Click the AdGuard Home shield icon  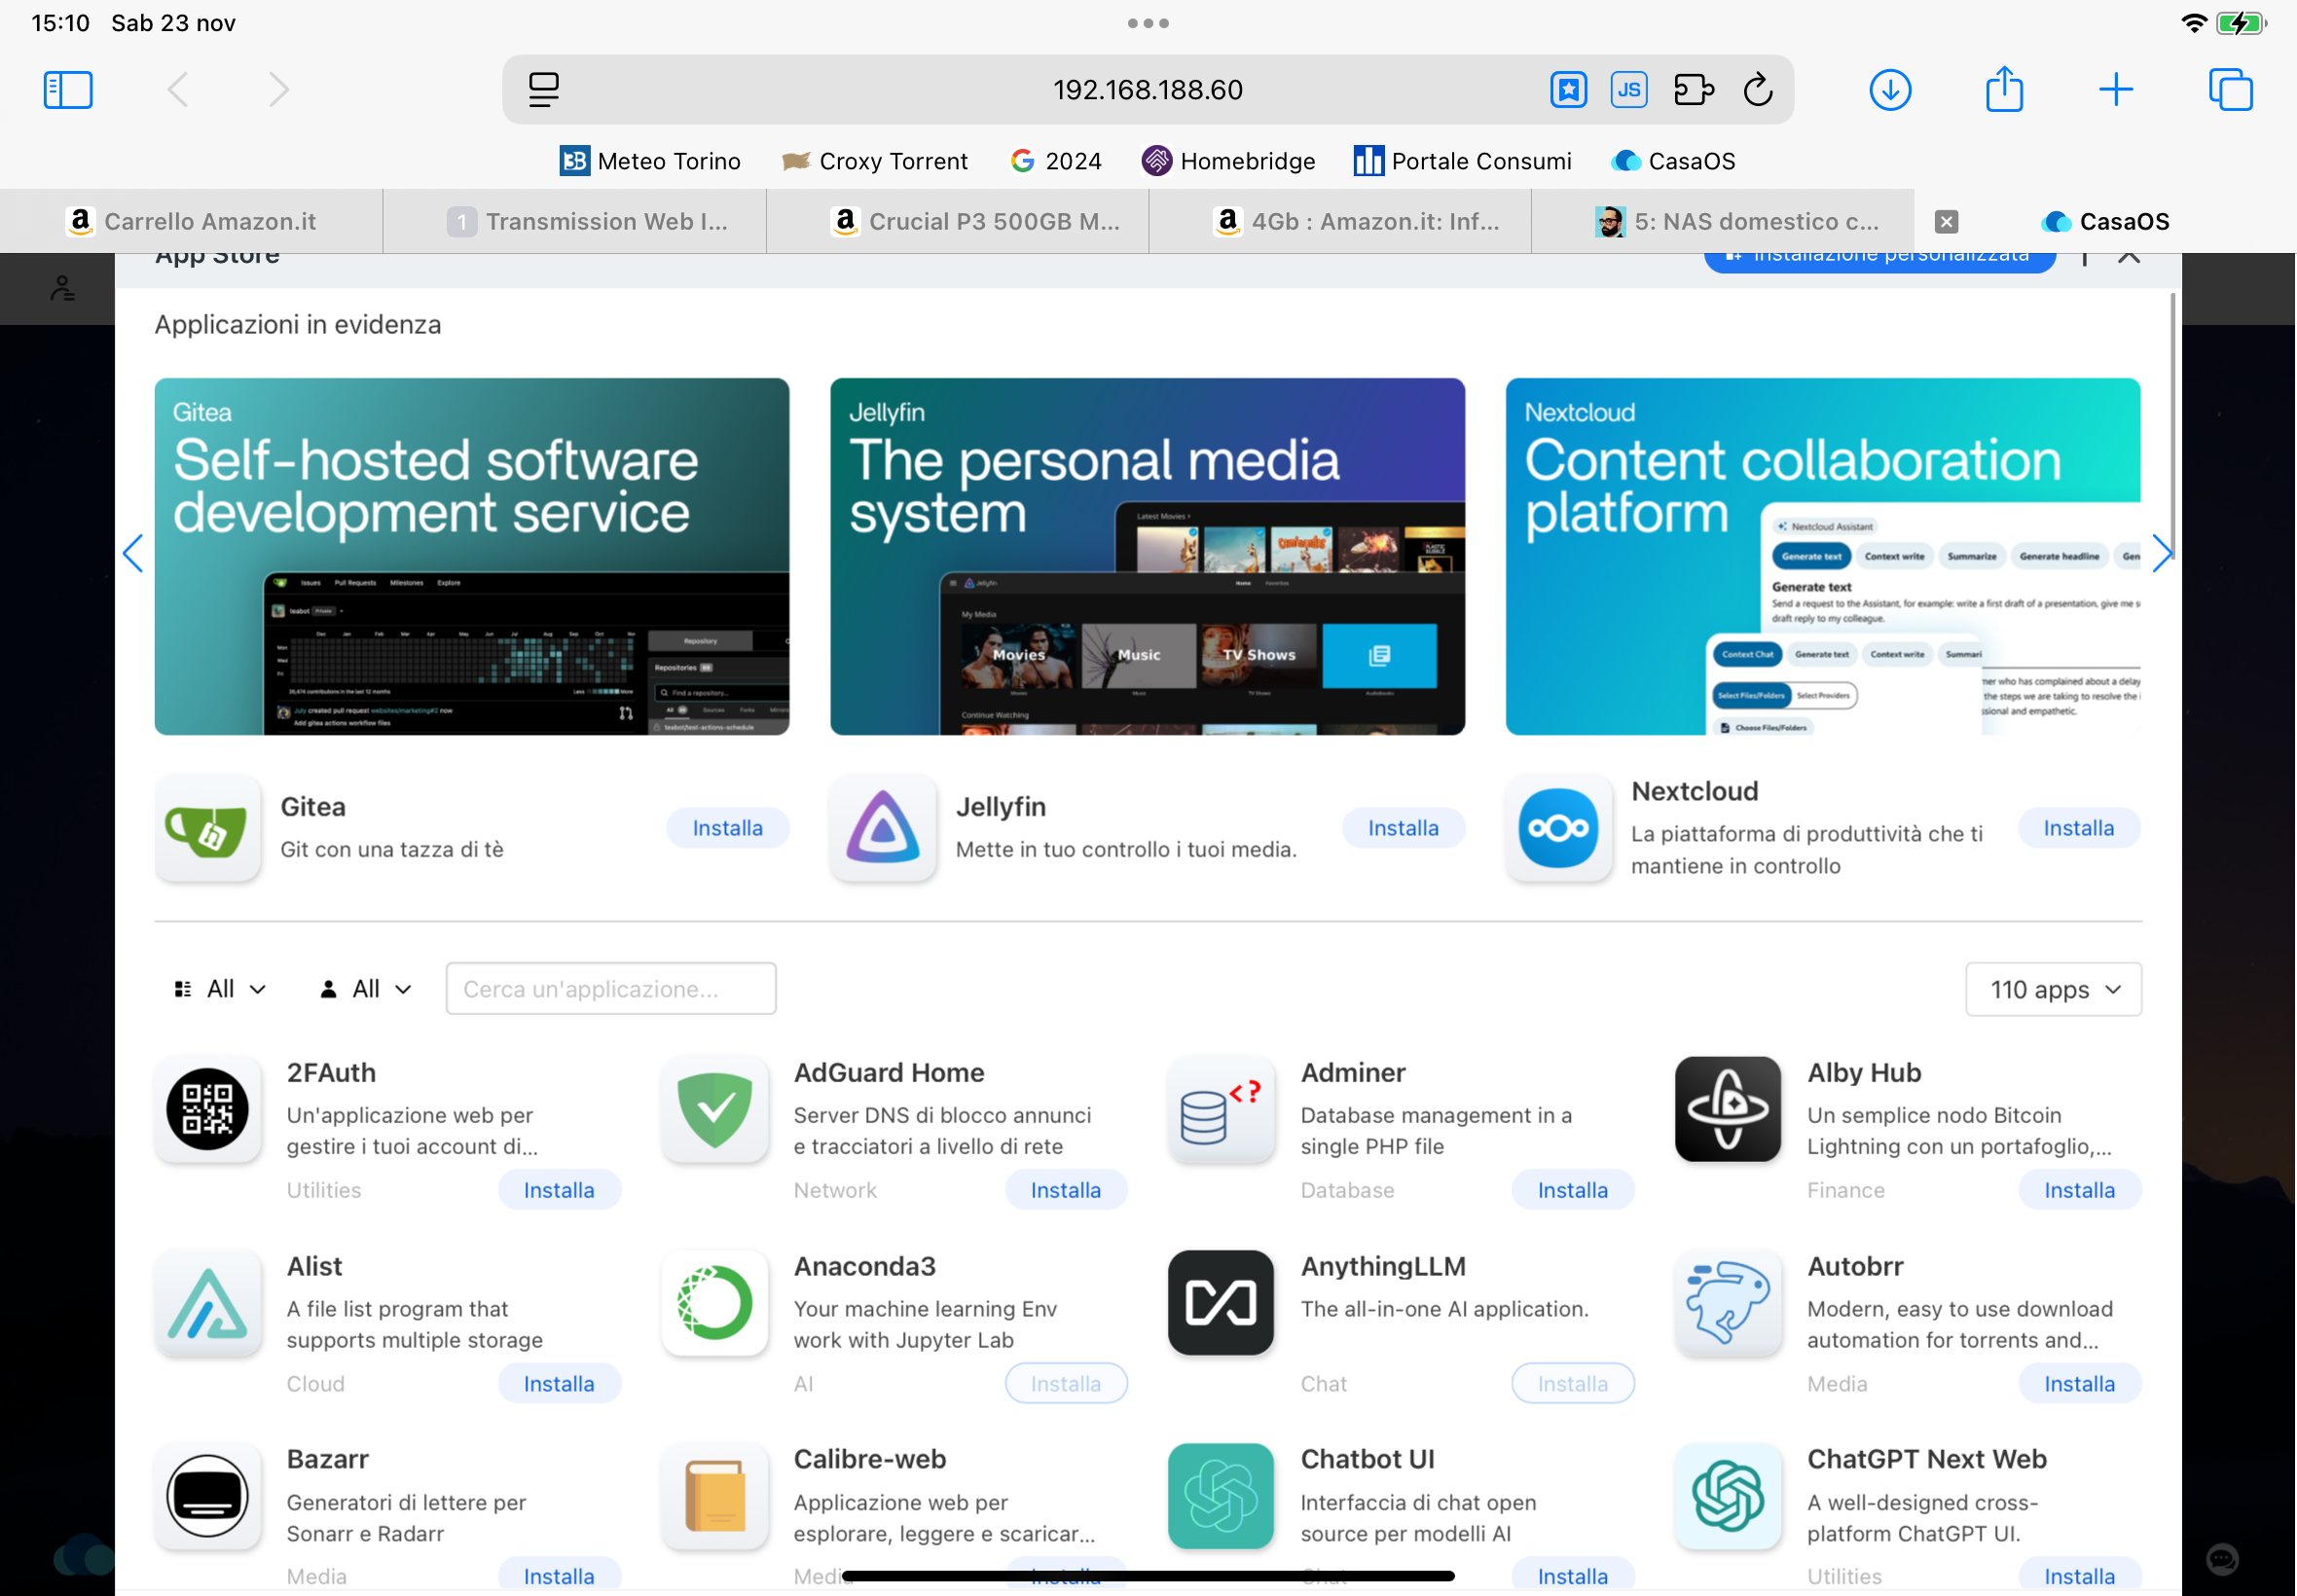(x=715, y=1109)
